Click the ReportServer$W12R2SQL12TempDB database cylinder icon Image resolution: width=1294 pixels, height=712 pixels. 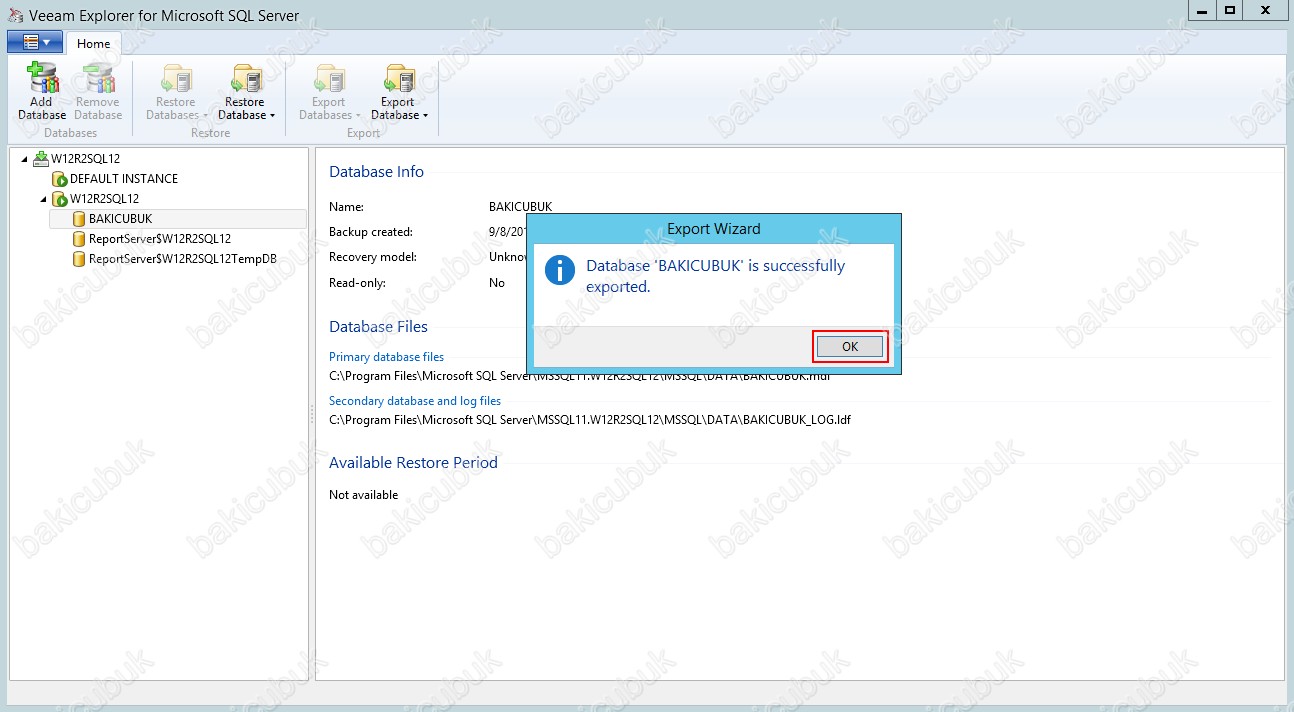[79, 259]
